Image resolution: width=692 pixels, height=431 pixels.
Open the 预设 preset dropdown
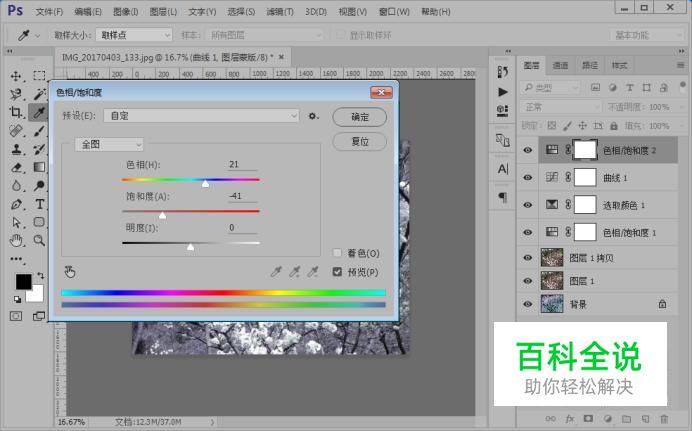[201, 116]
